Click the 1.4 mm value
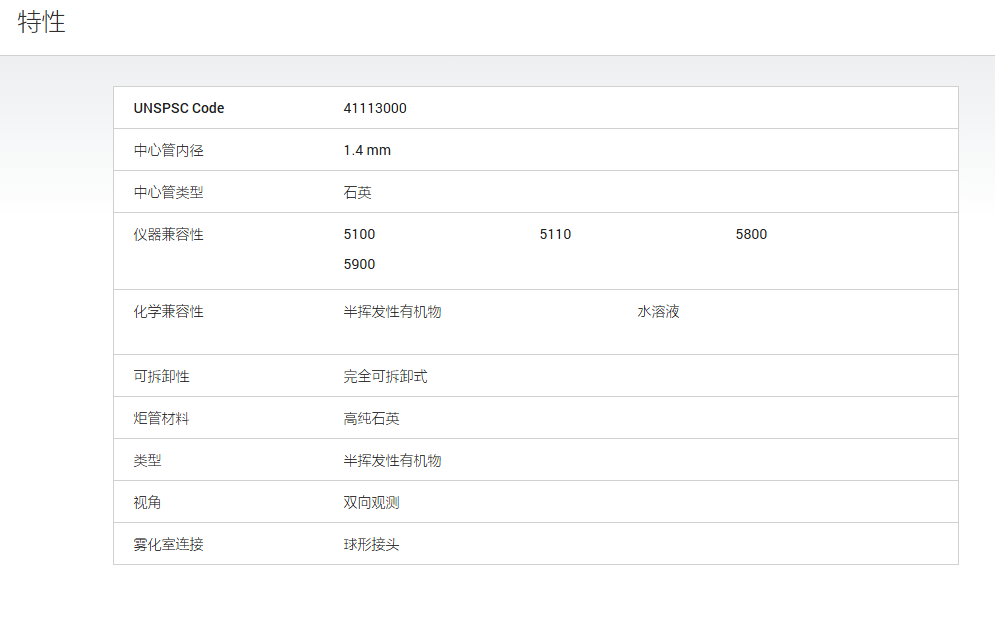Image resolution: width=995 pixels, height=621 pixels. (x=367, y=150)
